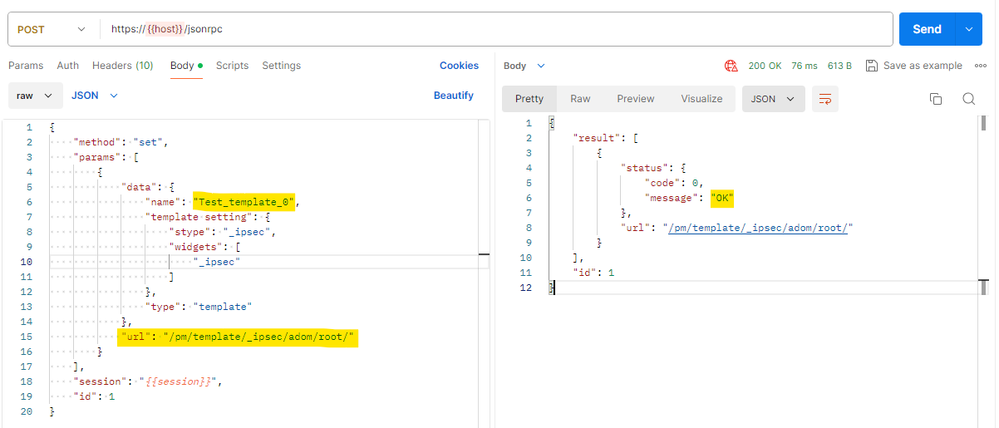This screenshot has width=999, height=428.
Task: Open the POST method dropdown
Action: pos(50,29)
